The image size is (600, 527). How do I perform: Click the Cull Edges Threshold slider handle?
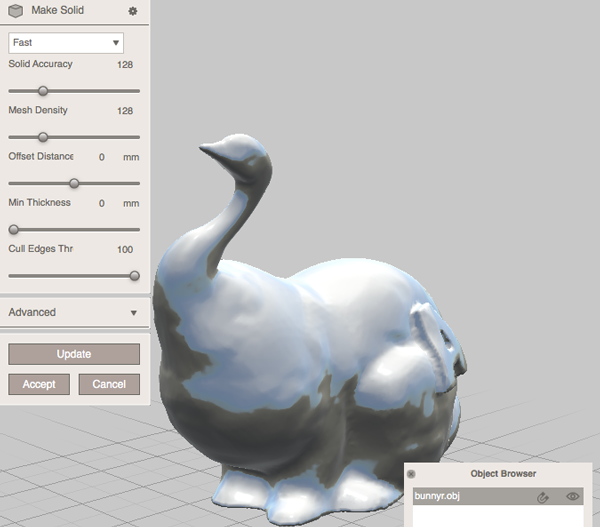pos(134,276)
